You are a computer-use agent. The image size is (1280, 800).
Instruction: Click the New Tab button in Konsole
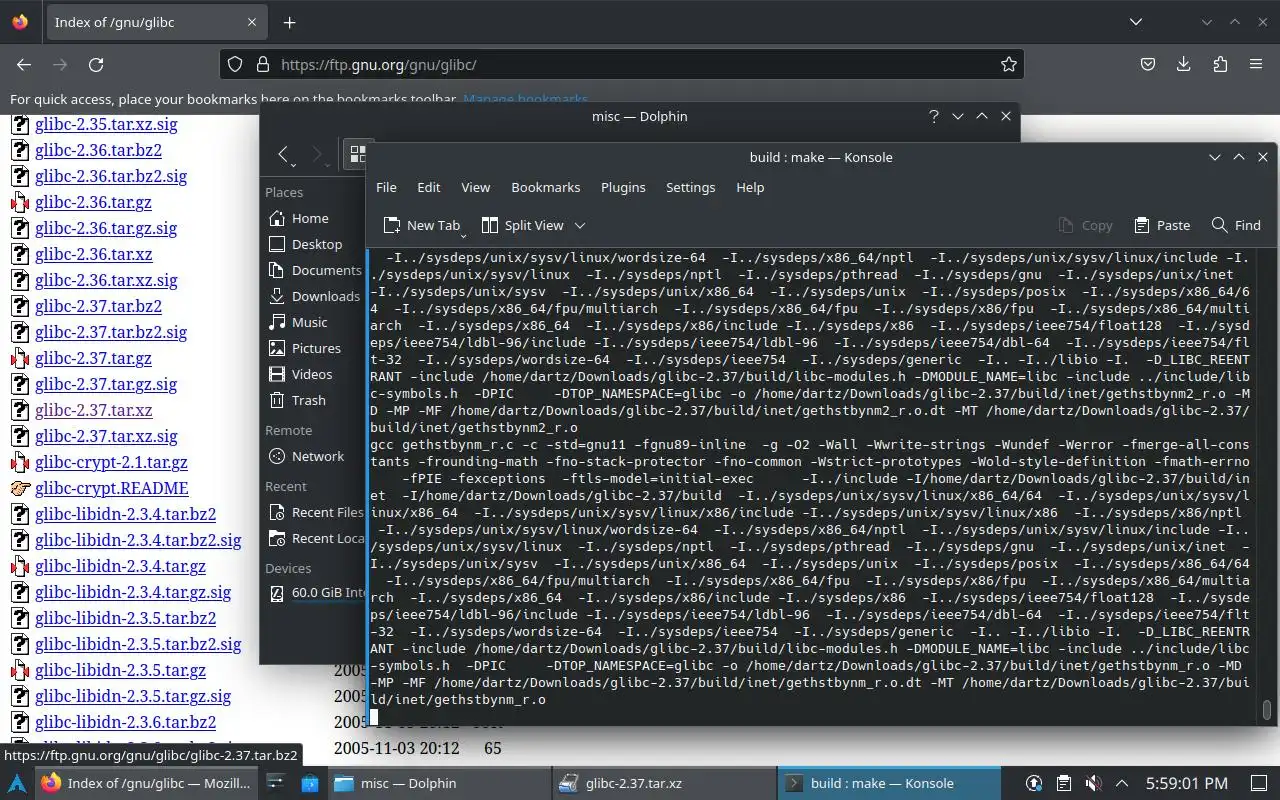click(422, 225)
